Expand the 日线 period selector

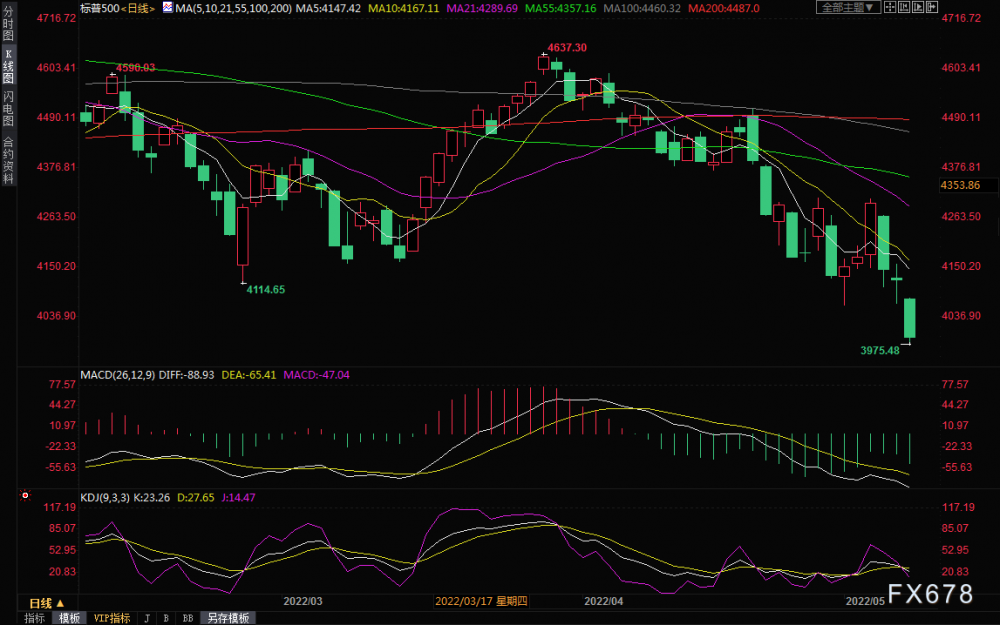(47, 603)
